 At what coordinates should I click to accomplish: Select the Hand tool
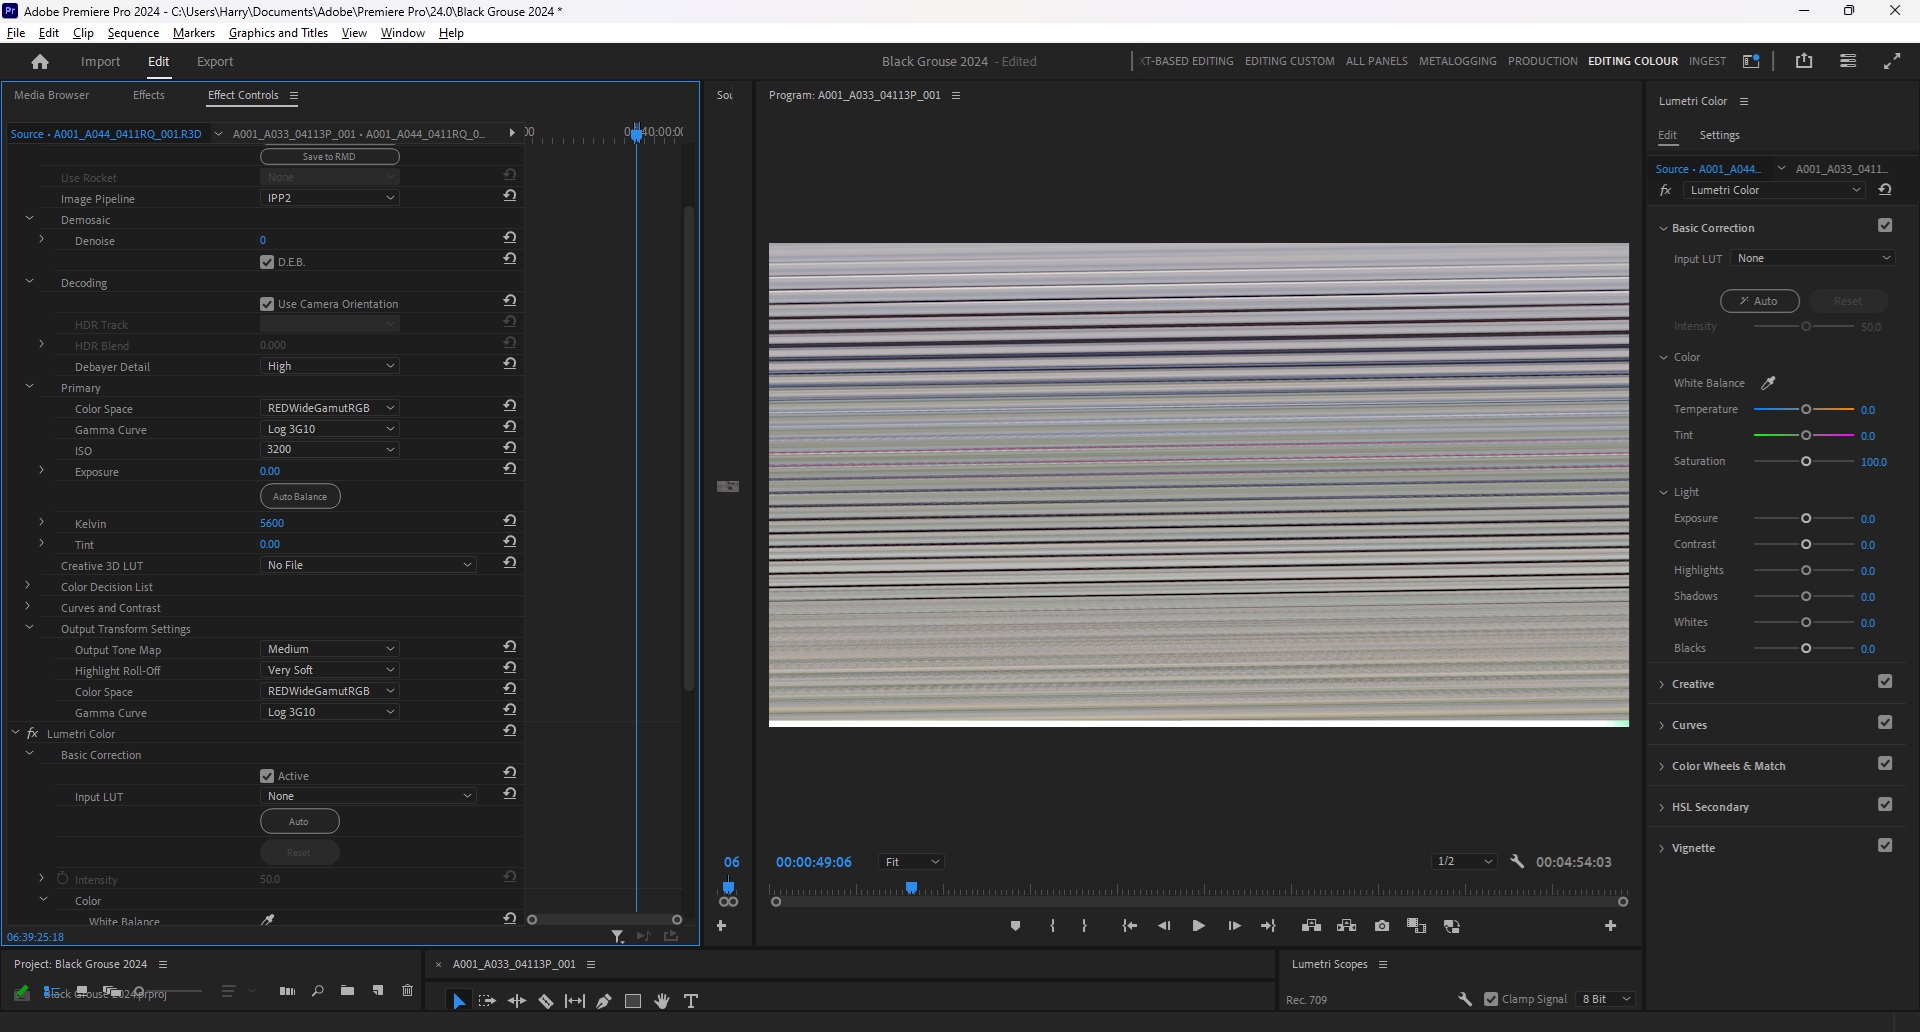tap(662, 1000)
